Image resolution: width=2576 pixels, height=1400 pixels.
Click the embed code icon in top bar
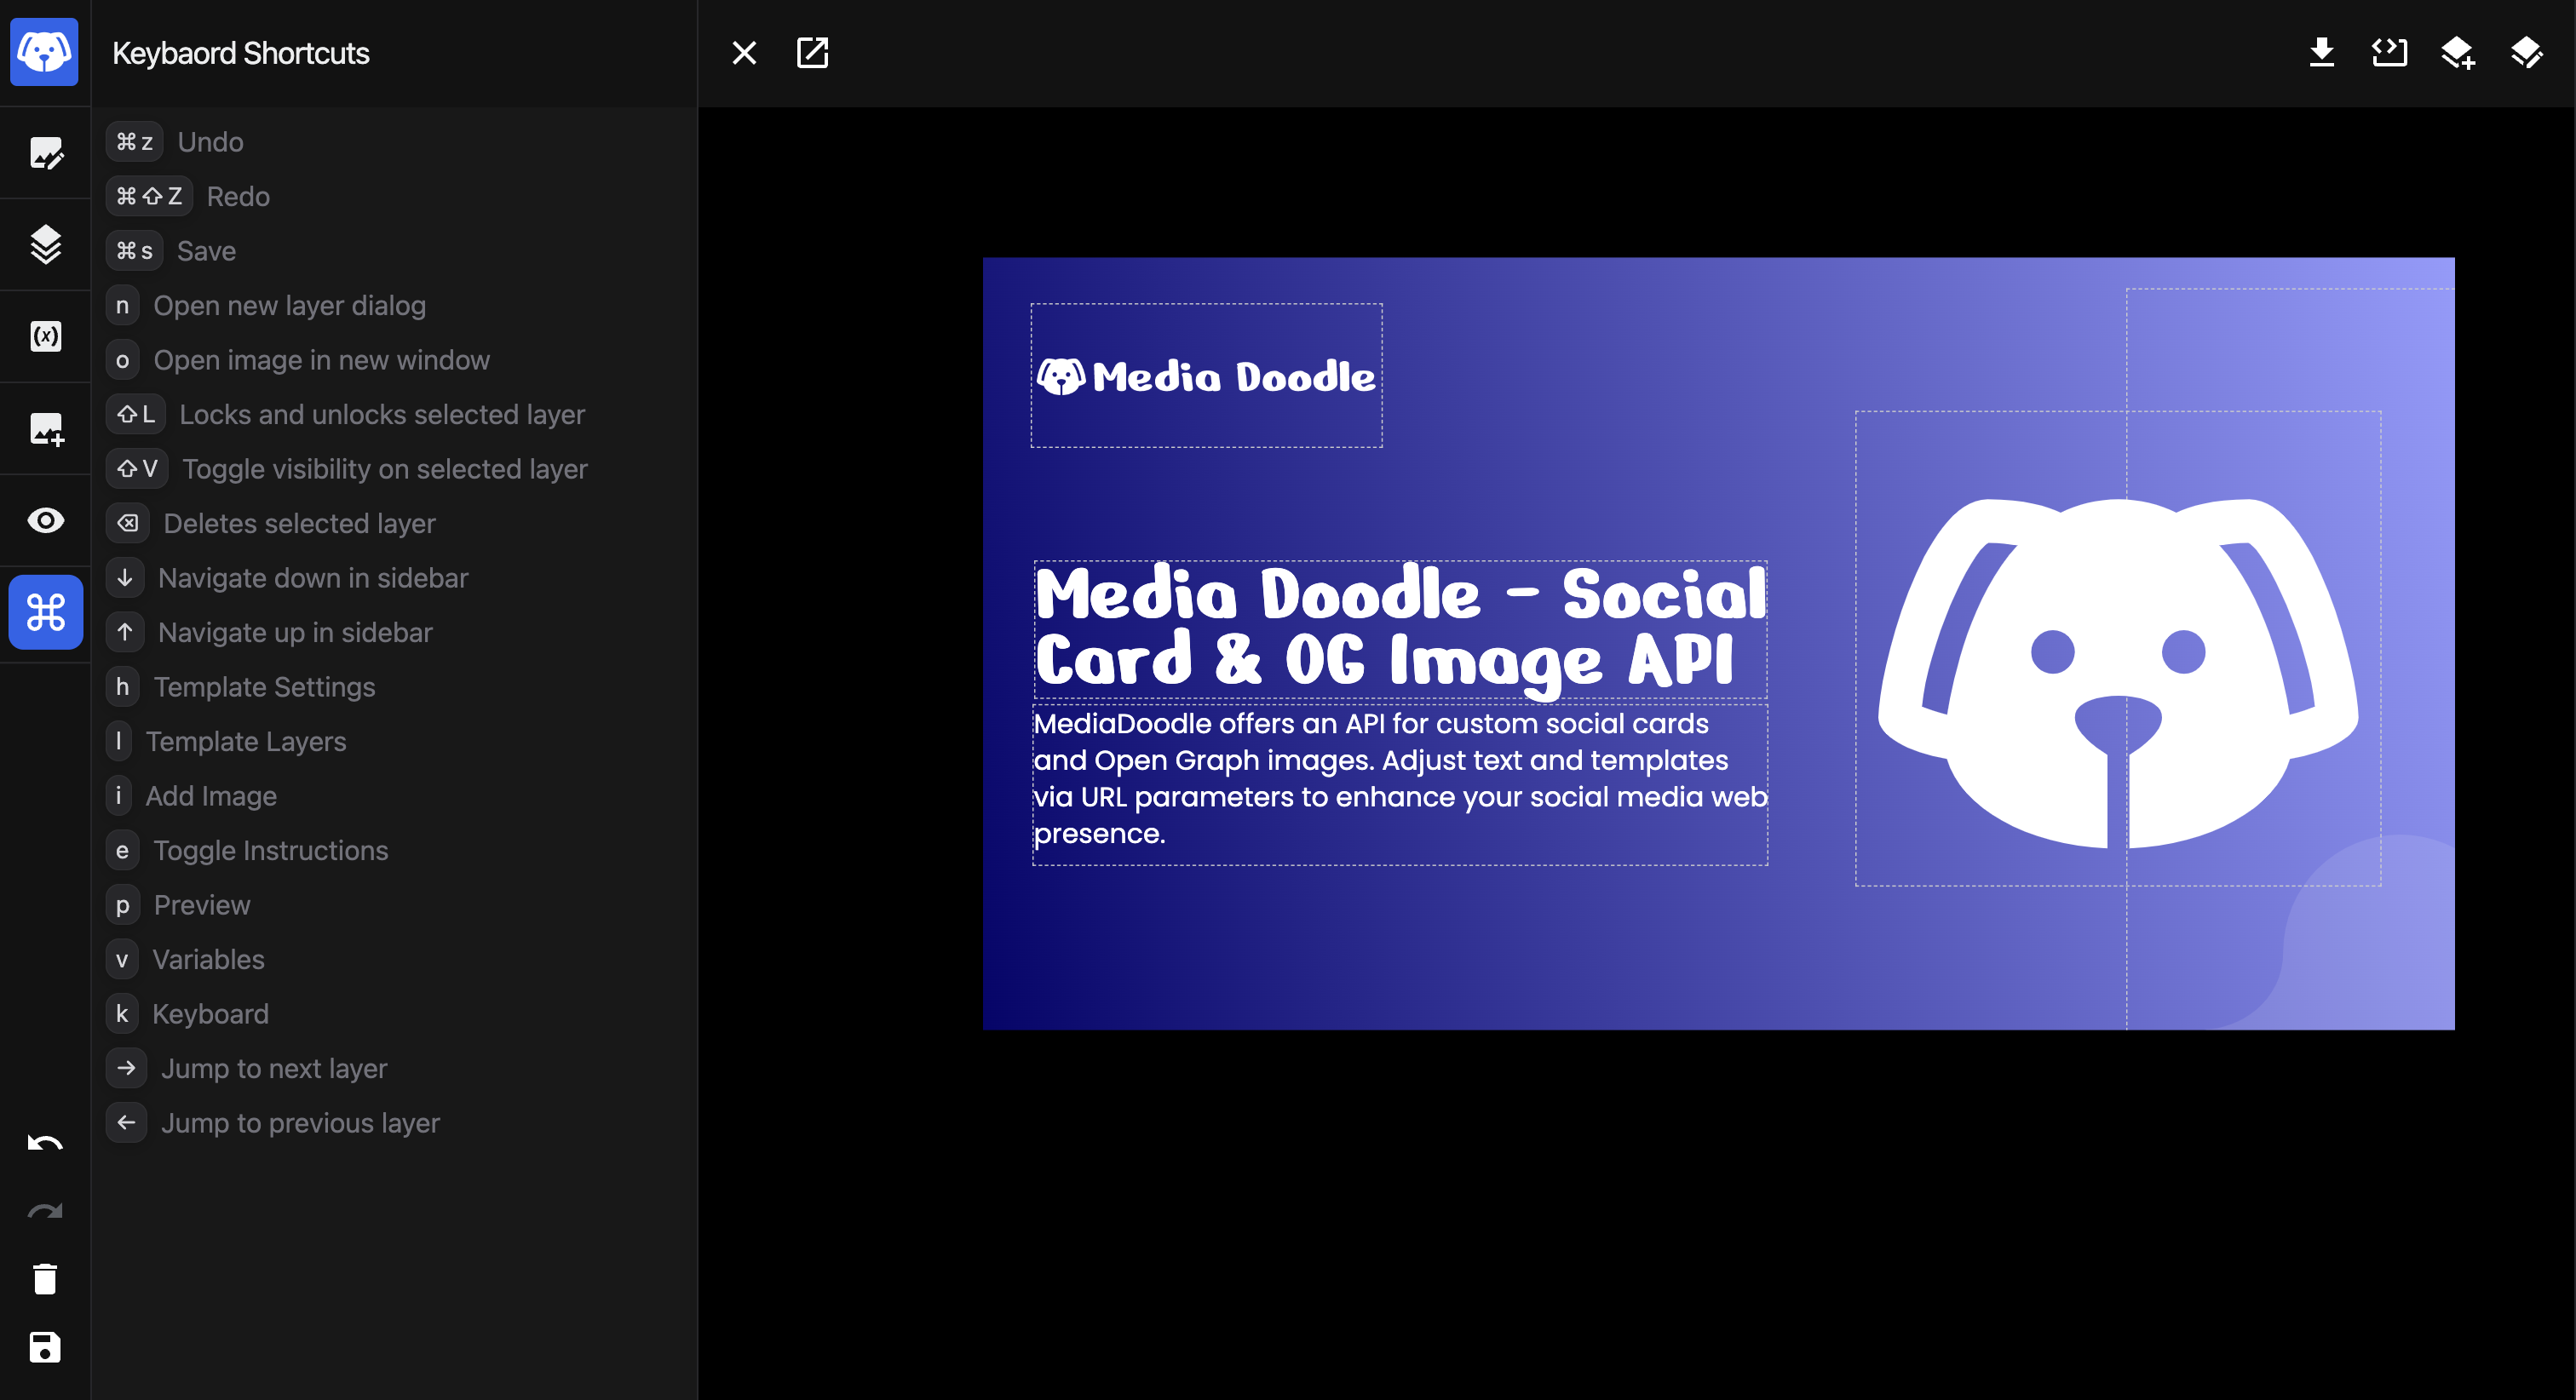[x=2390, y=52]
